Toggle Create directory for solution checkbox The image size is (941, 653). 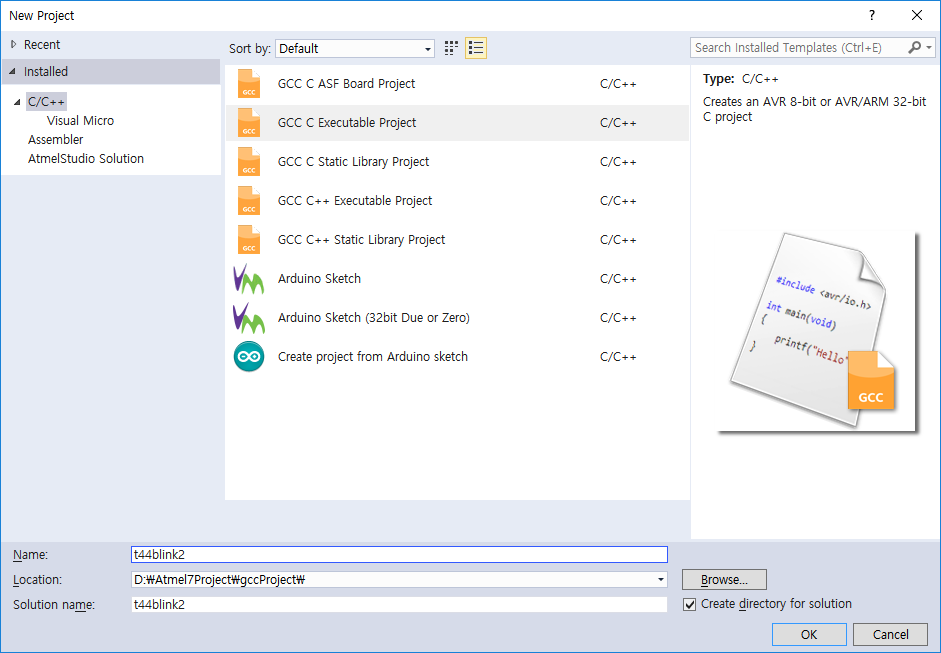[690, 604]
